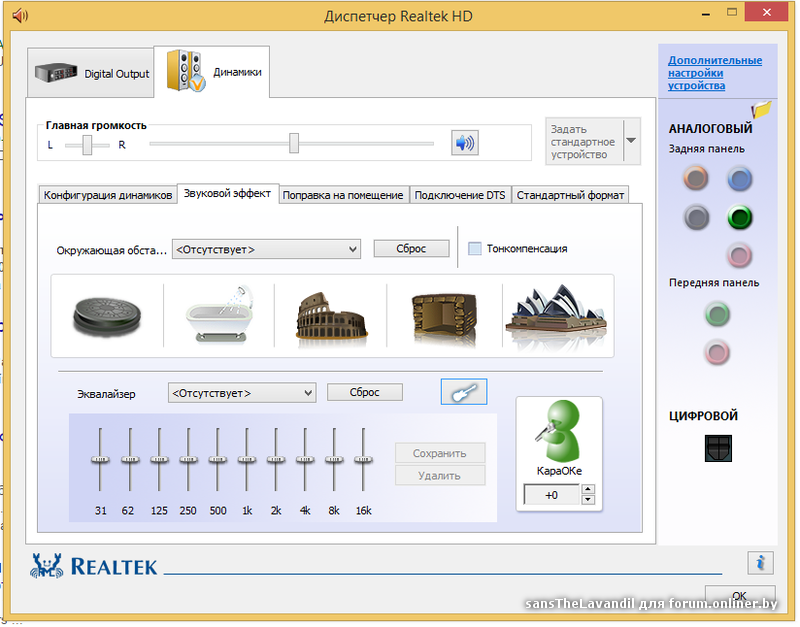Image resolution: width=800 pixels, height=627 pixels.
Task: Click the 250 Hz equalizer slider
Action: pos(189,462)
